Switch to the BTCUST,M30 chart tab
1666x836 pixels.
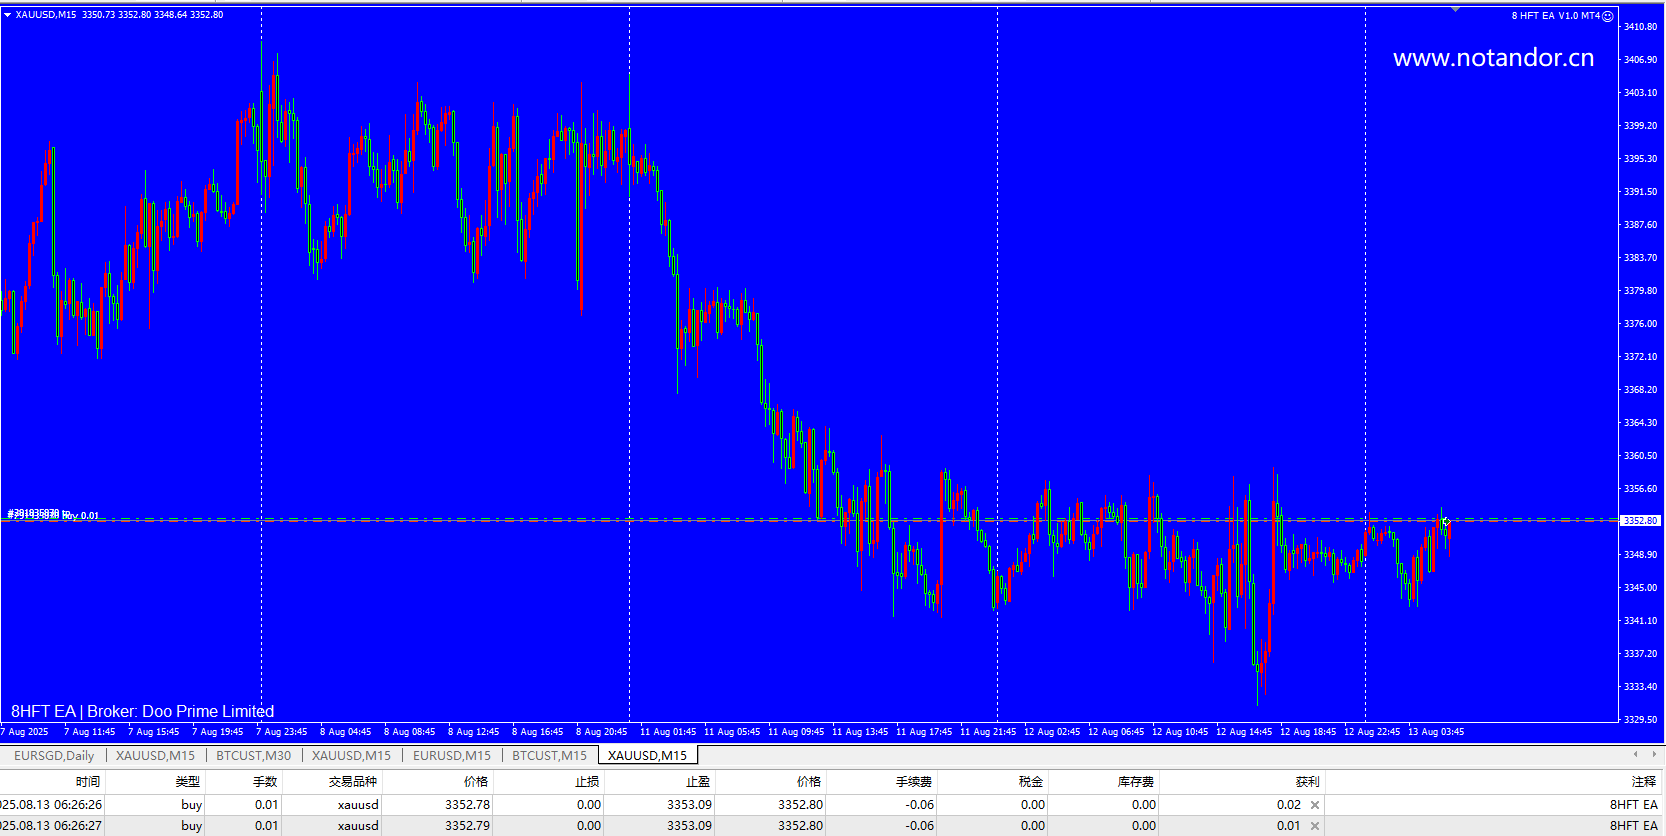(254, 755)
